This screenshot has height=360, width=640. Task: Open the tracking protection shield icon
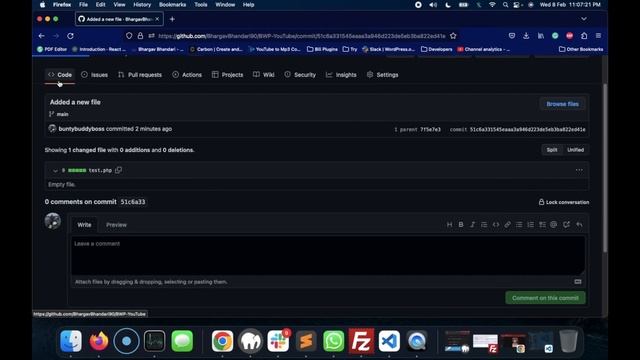tap(129, 36)
